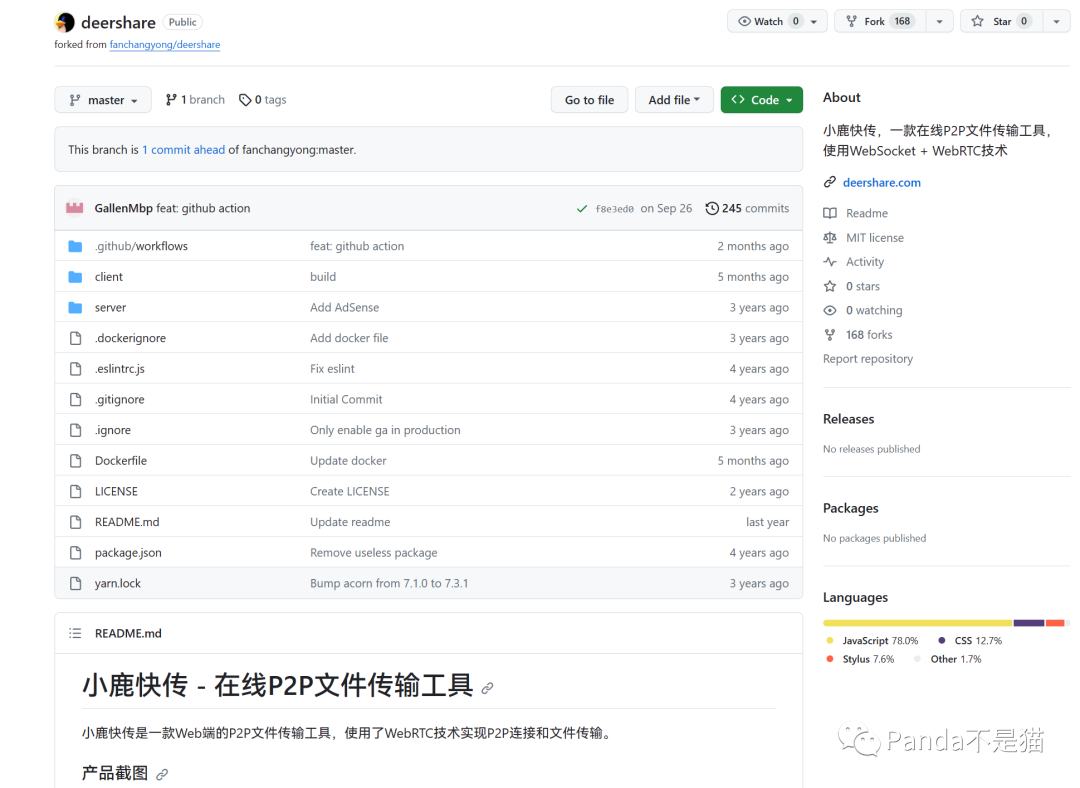Click the Dockerfile file icon
The image size is (1080, 788).
click(x=76, y=461)
